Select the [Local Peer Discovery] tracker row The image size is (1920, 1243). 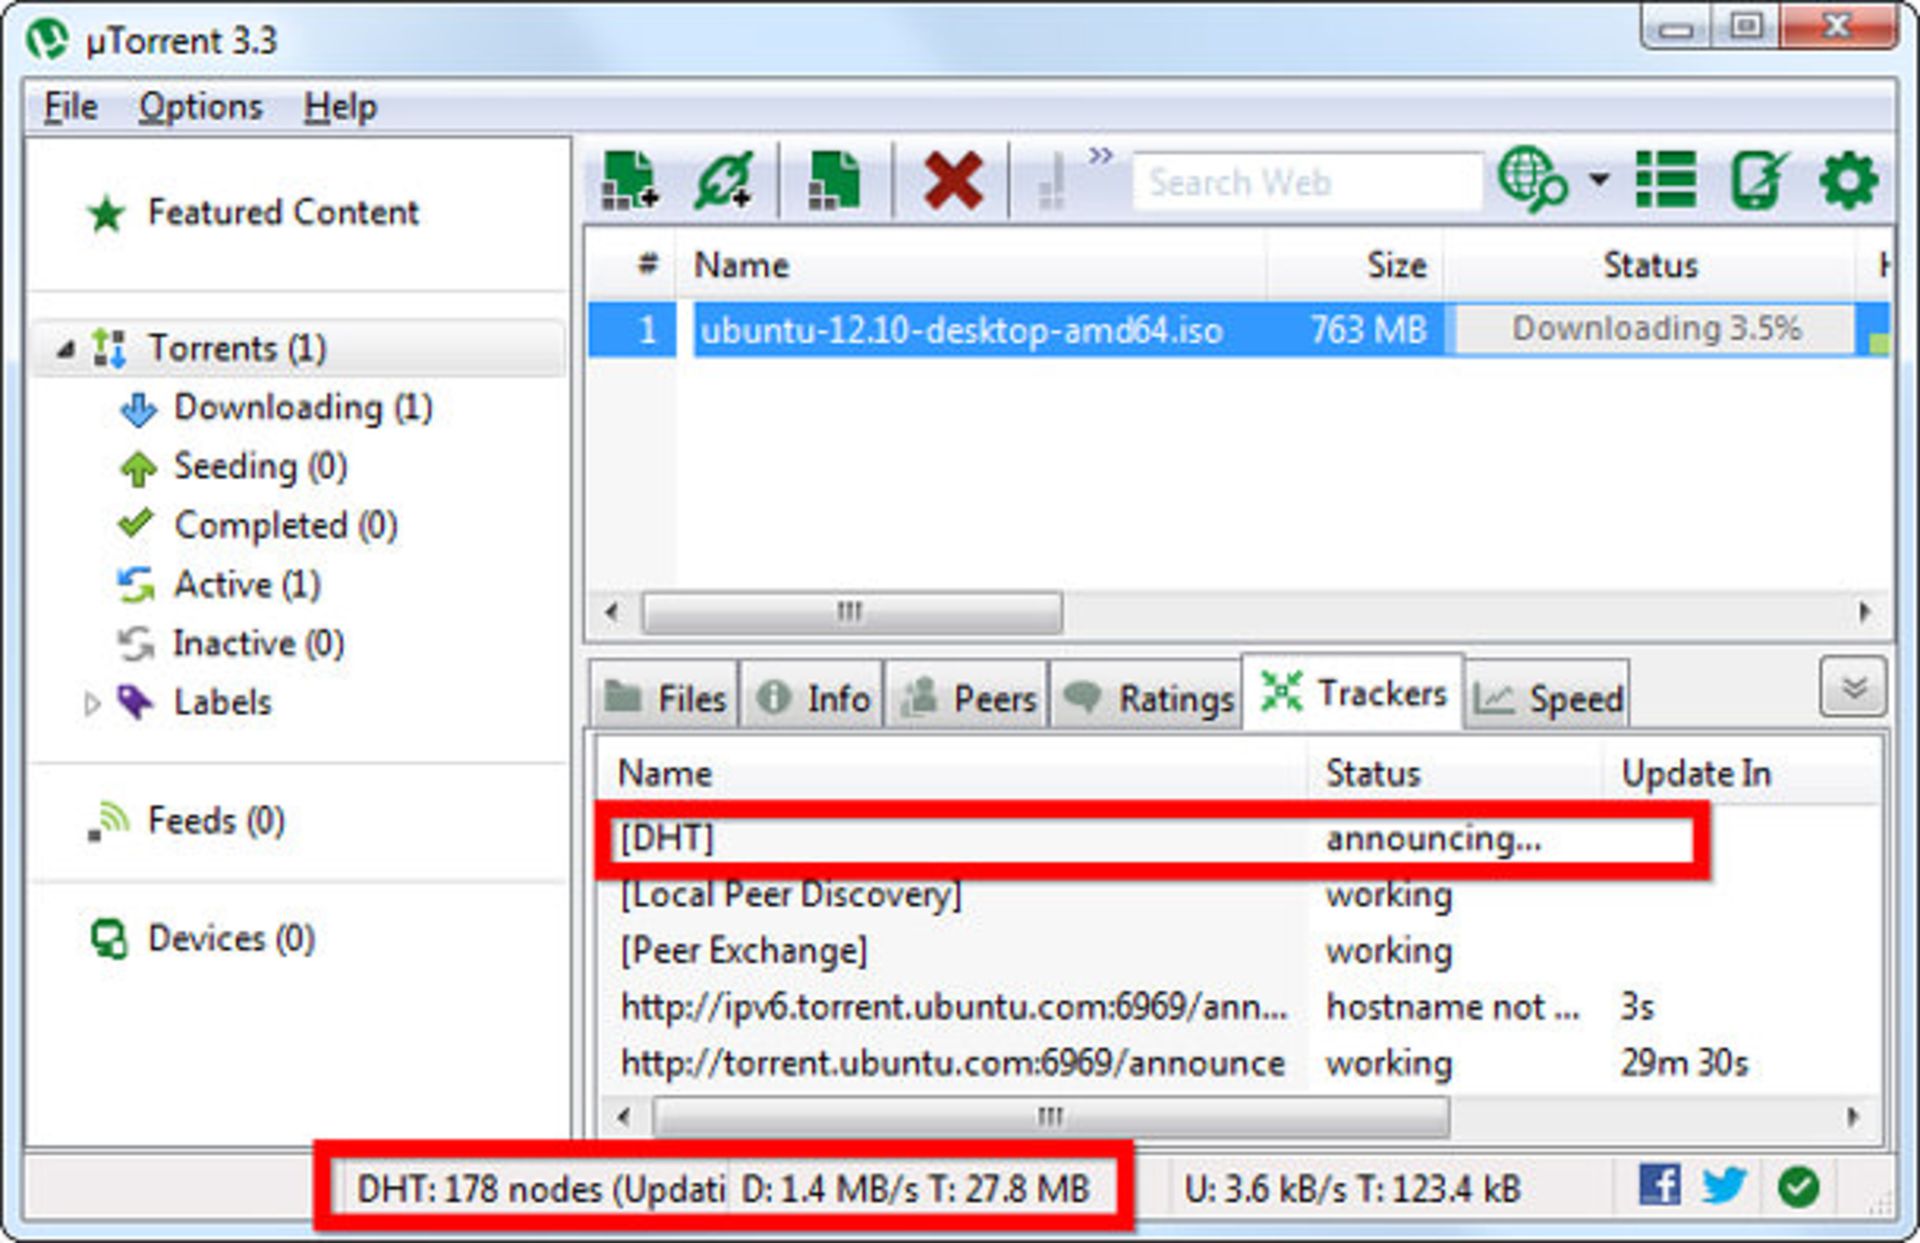1240,894
